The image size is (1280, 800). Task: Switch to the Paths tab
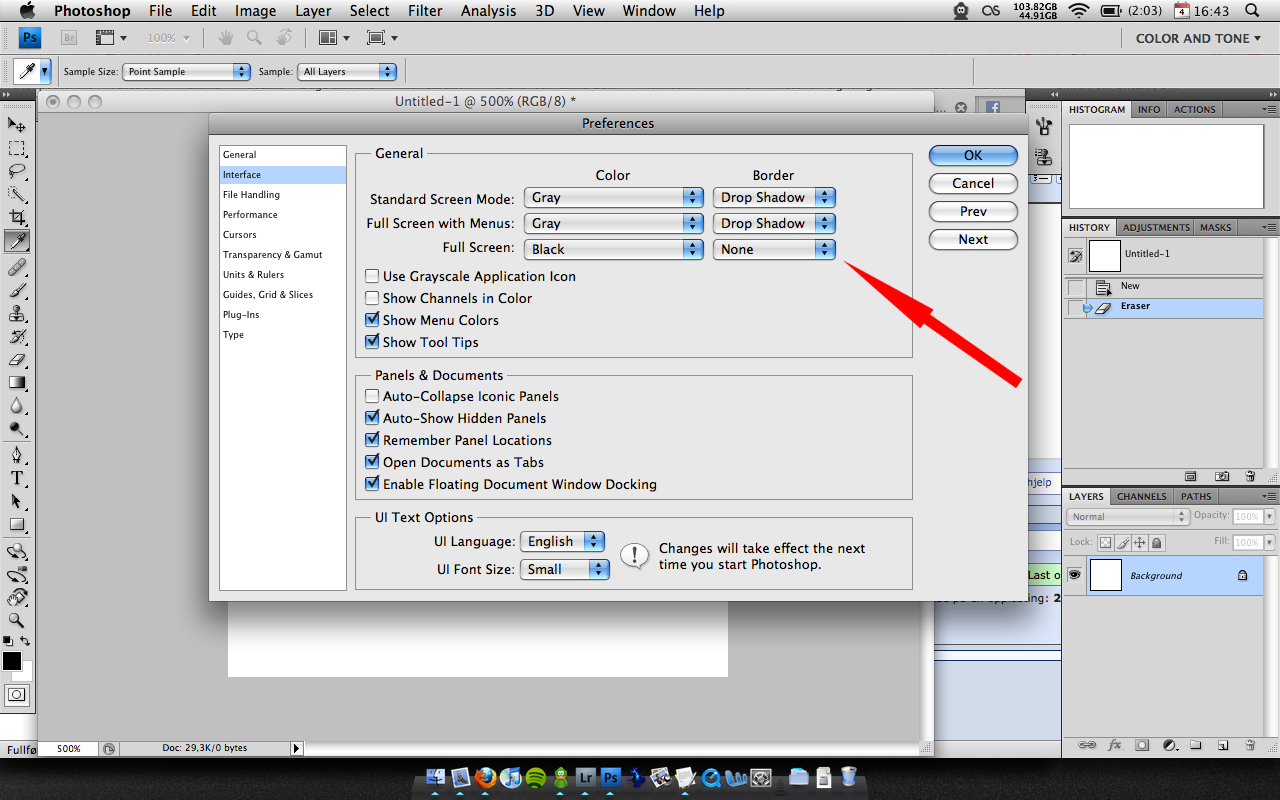1196,496
